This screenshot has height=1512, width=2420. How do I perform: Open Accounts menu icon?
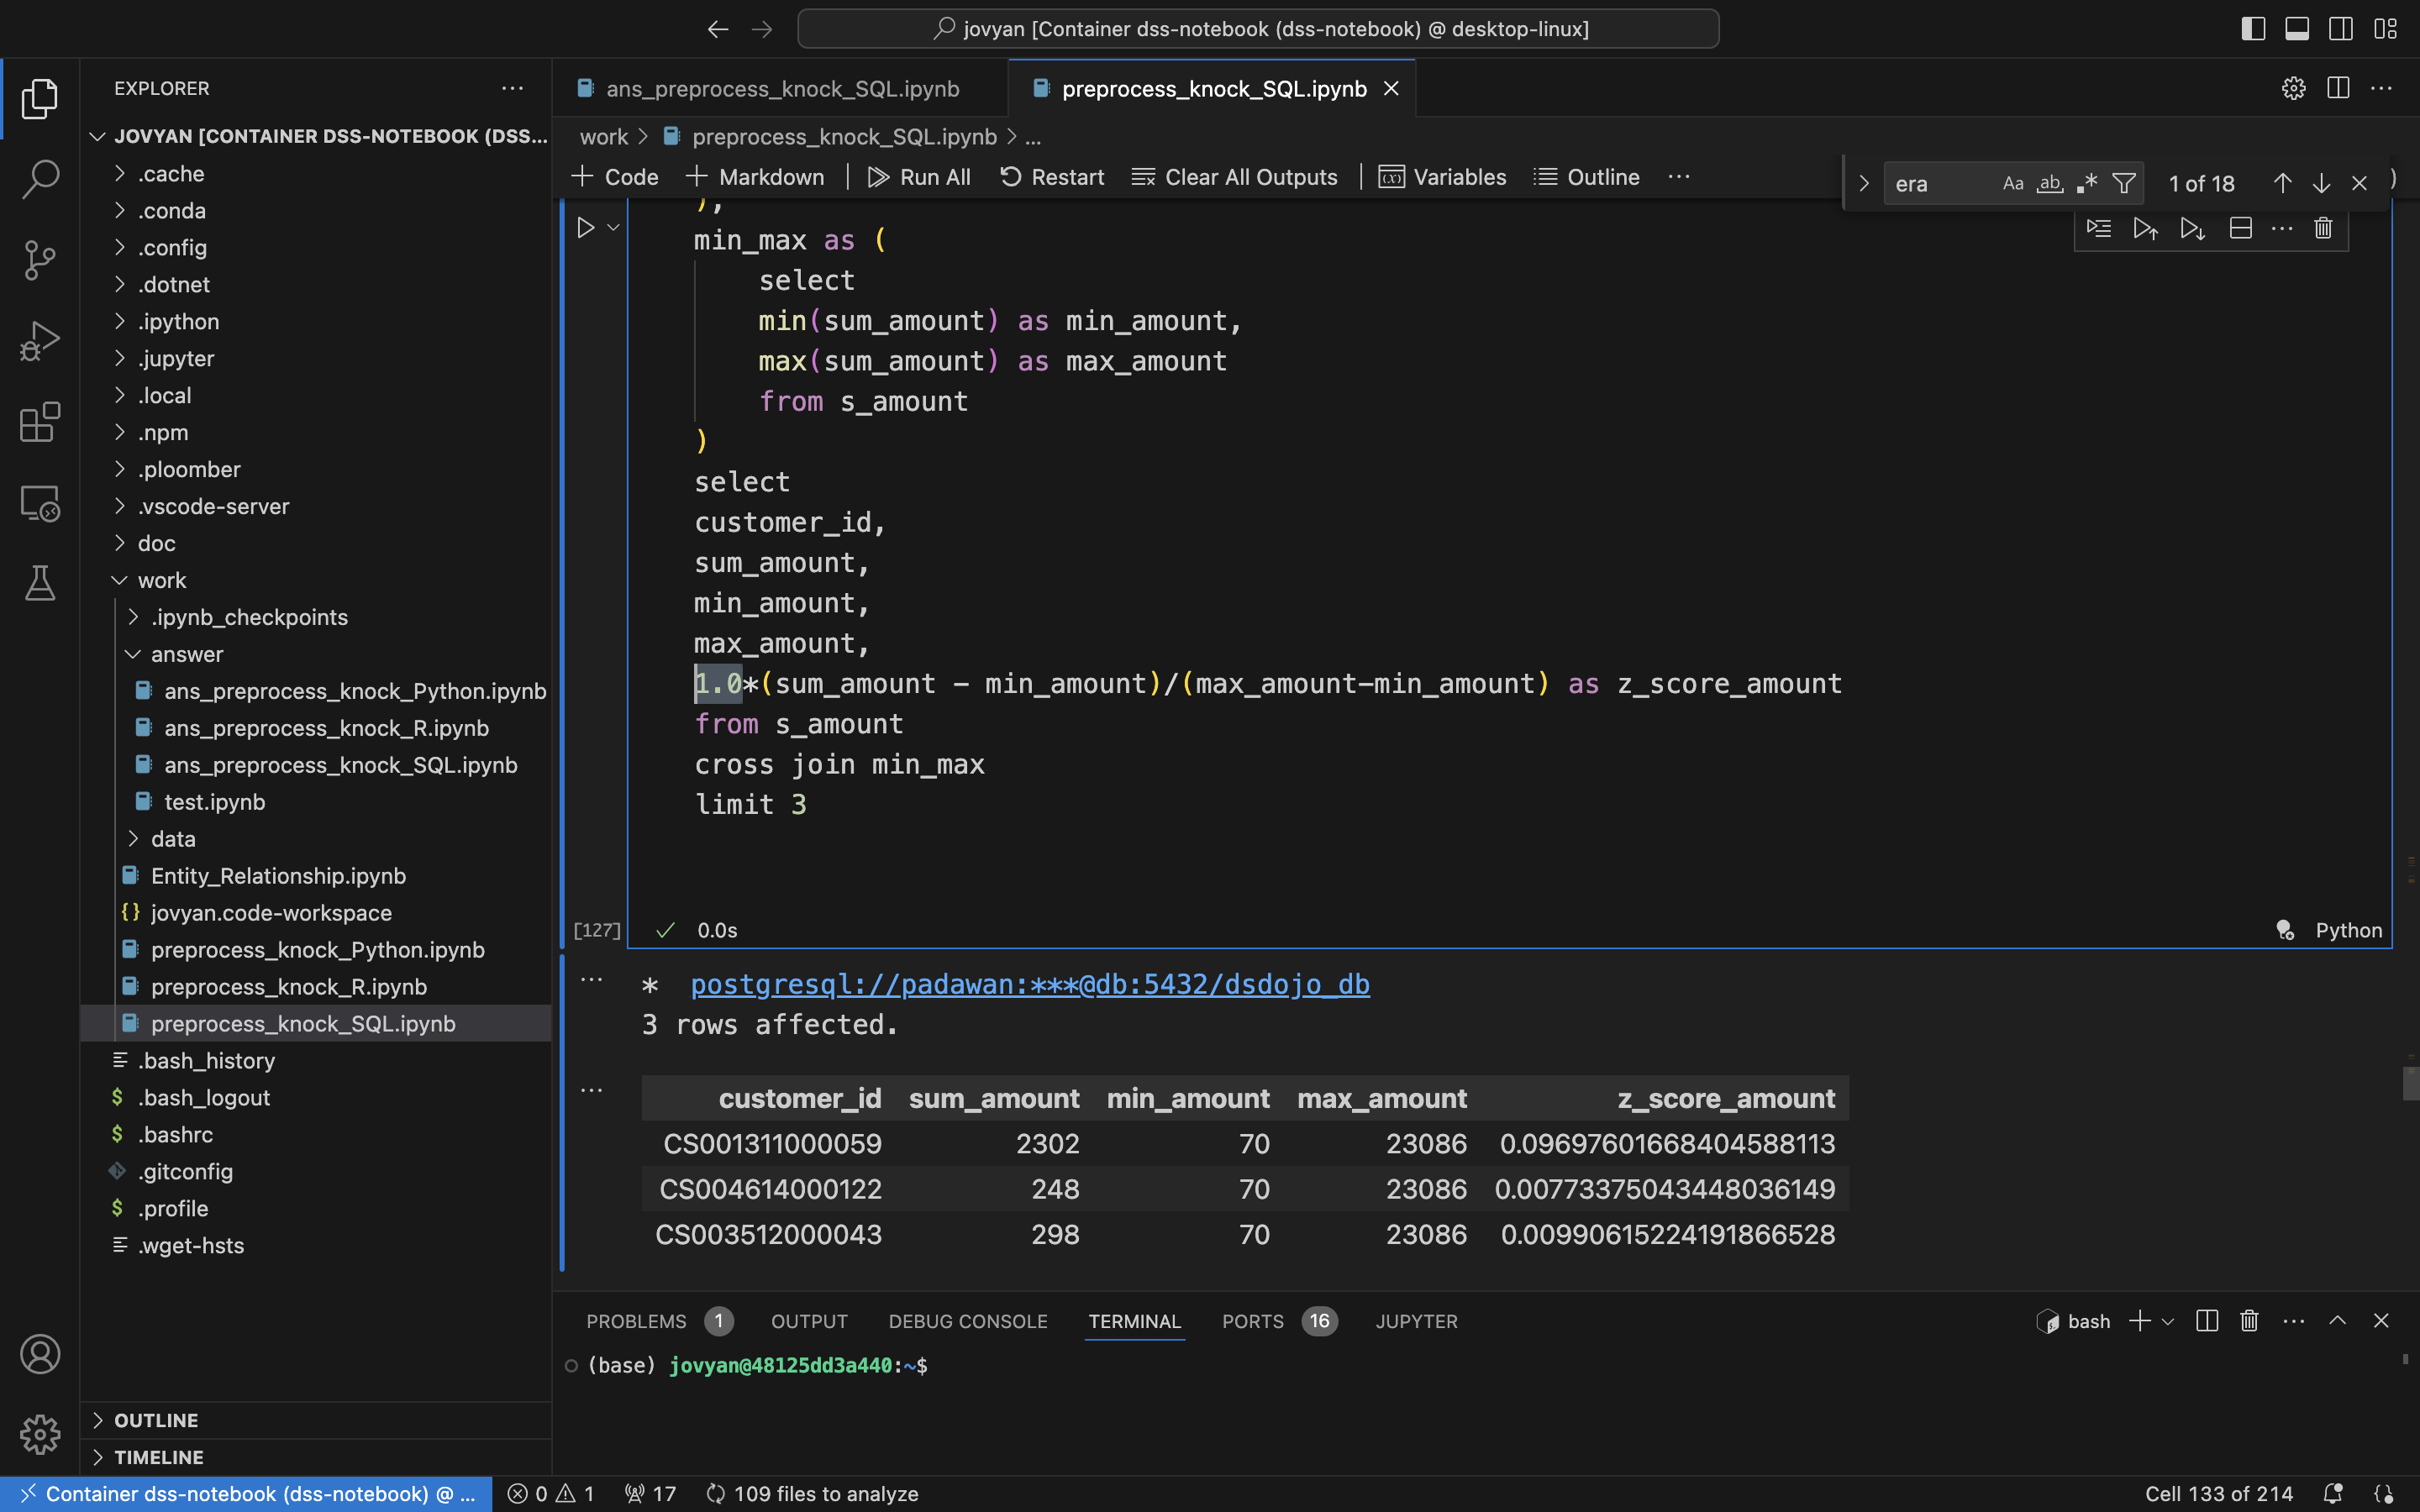click(x=40, y=1354)
